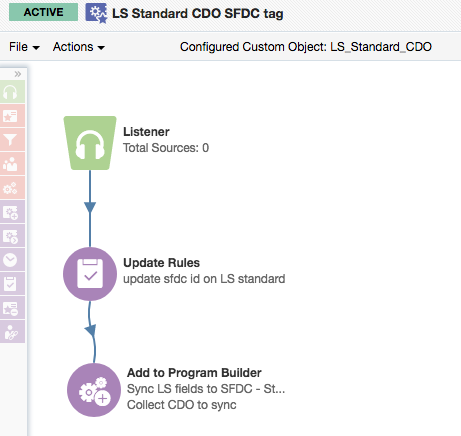Open the File dropdown menu
The width and height of the screenshot is (461, 436).
click(x=24, y=47)
